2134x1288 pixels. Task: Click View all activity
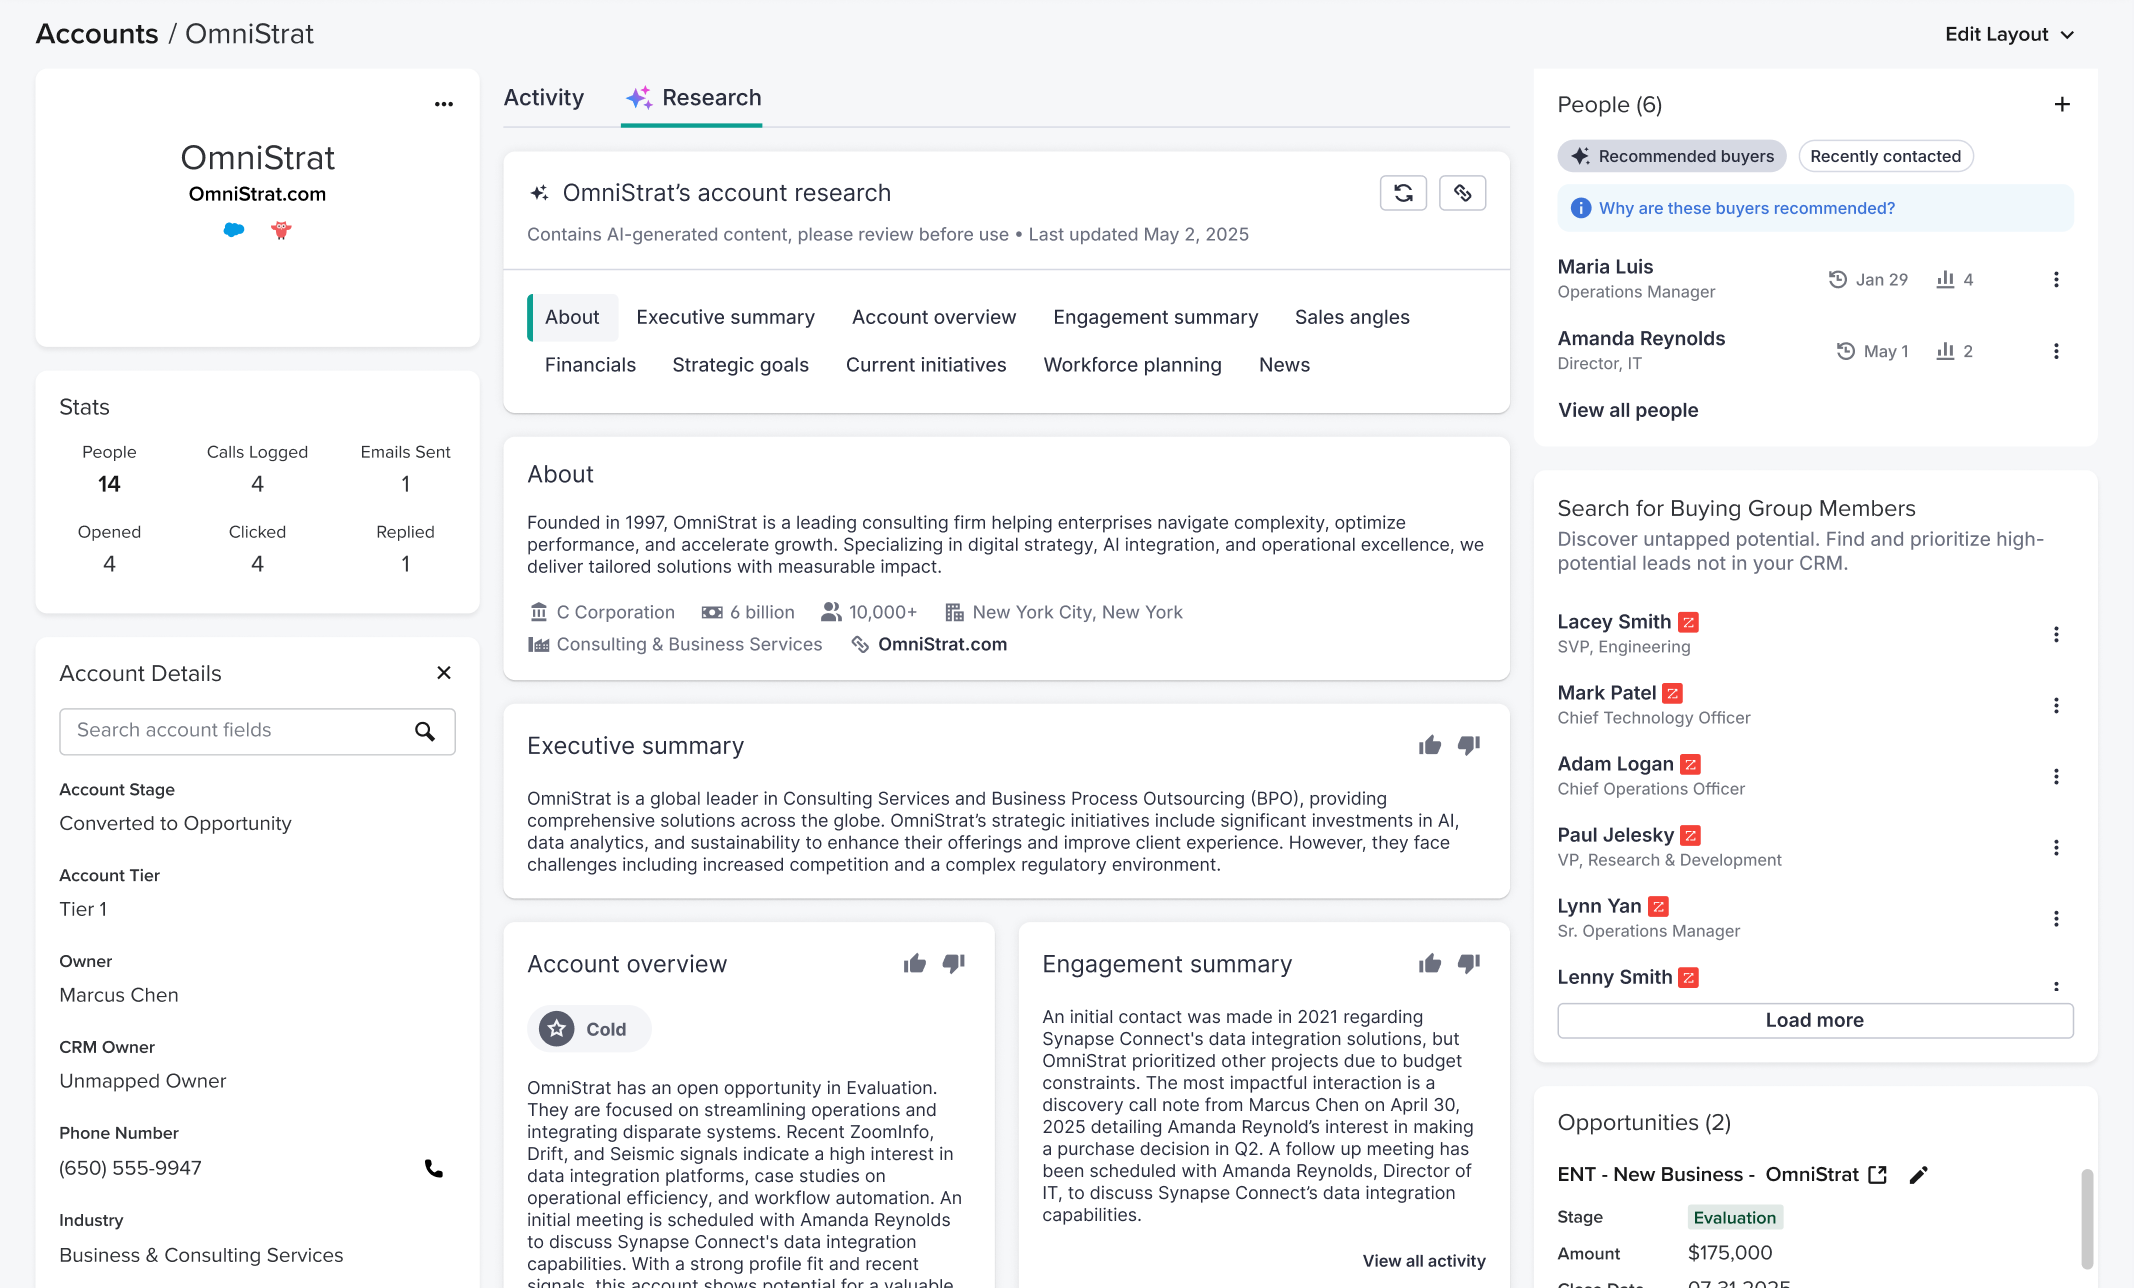[1424, 1261]
